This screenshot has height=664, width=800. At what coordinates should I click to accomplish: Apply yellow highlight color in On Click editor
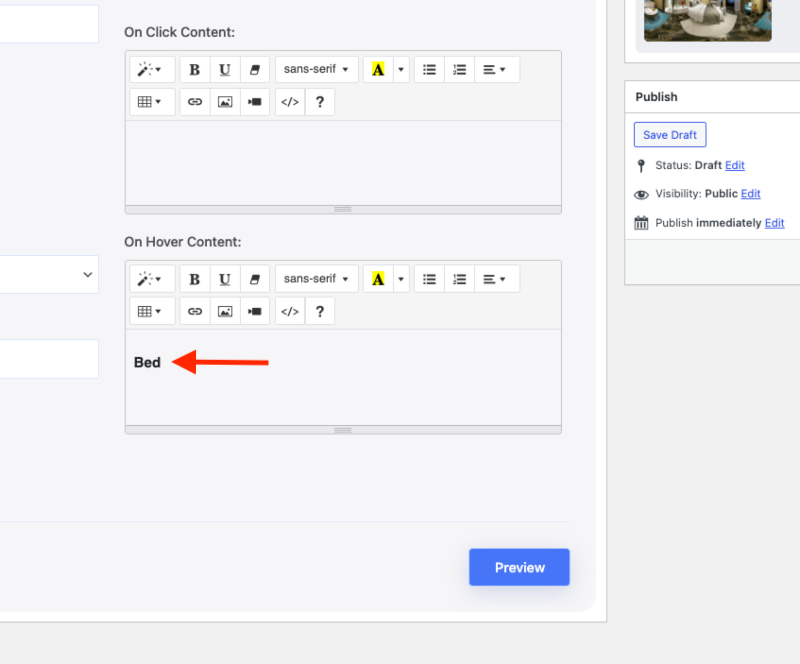[378, 69]
